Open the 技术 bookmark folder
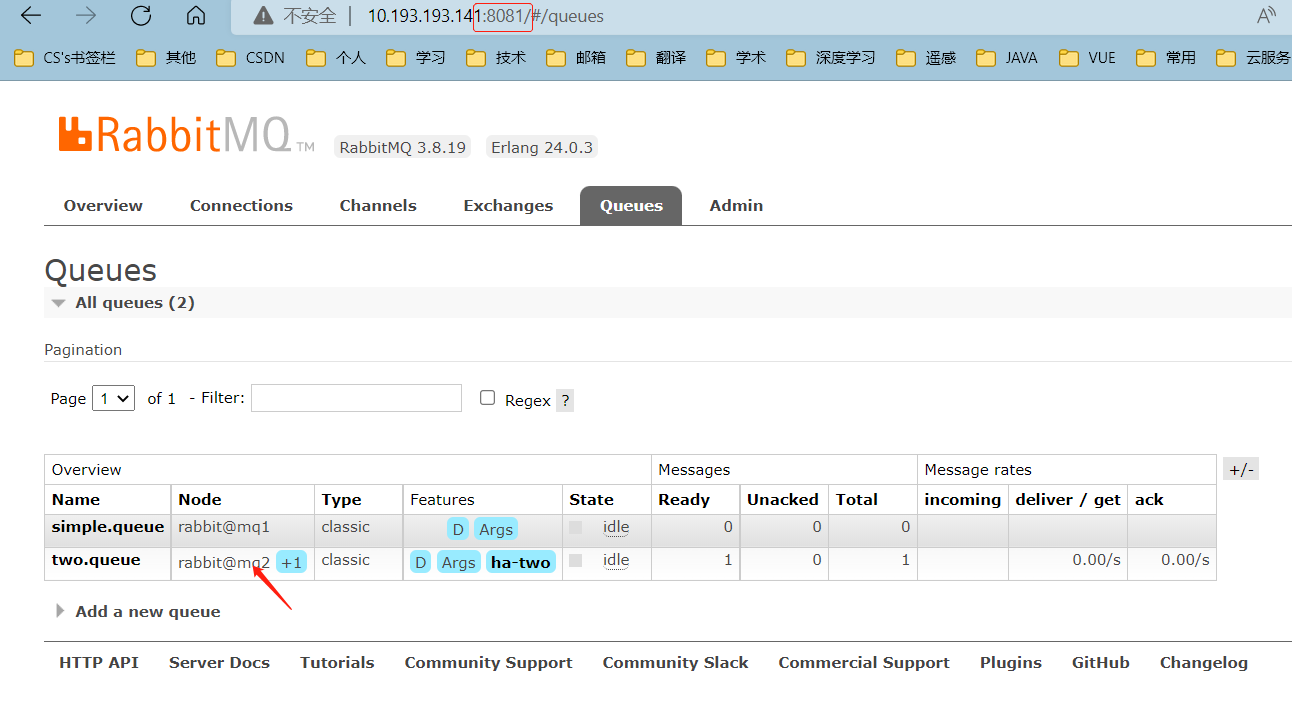1292x704 pixels. coord(496,58)
